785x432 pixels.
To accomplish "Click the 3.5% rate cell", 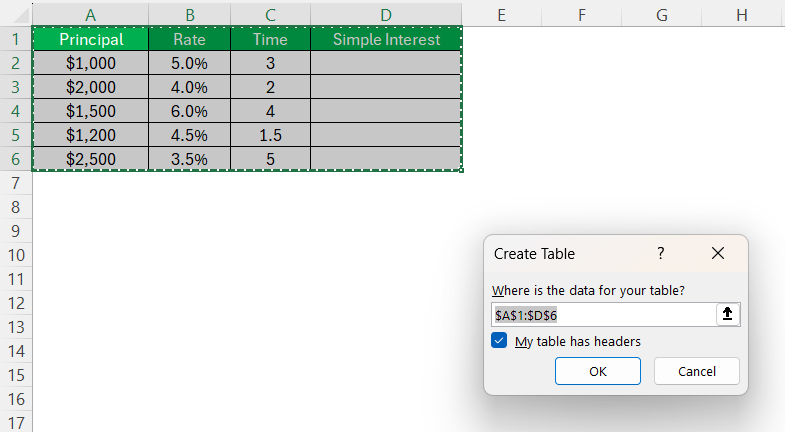I will click(190, 159).
